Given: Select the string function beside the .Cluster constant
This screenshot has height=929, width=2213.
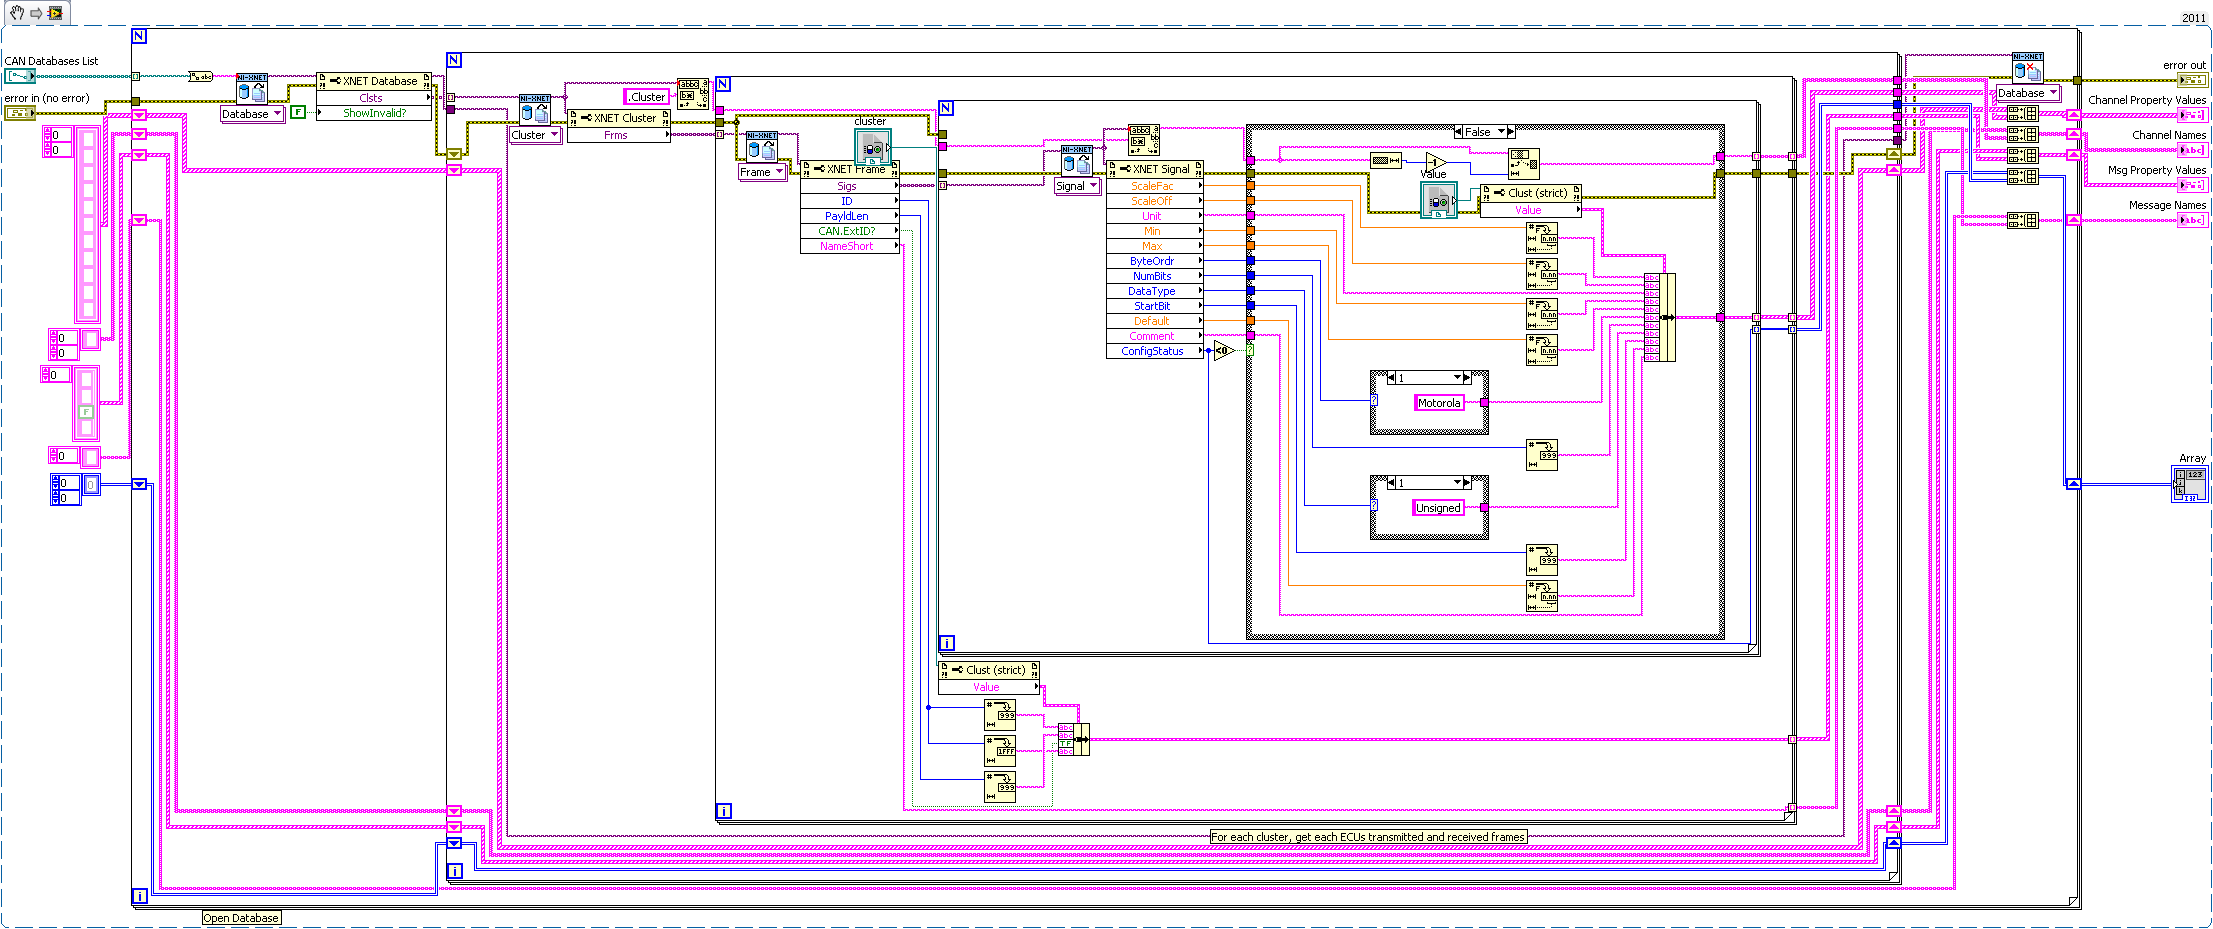Looking at the screenshot, I should click(x=693, y=94).
